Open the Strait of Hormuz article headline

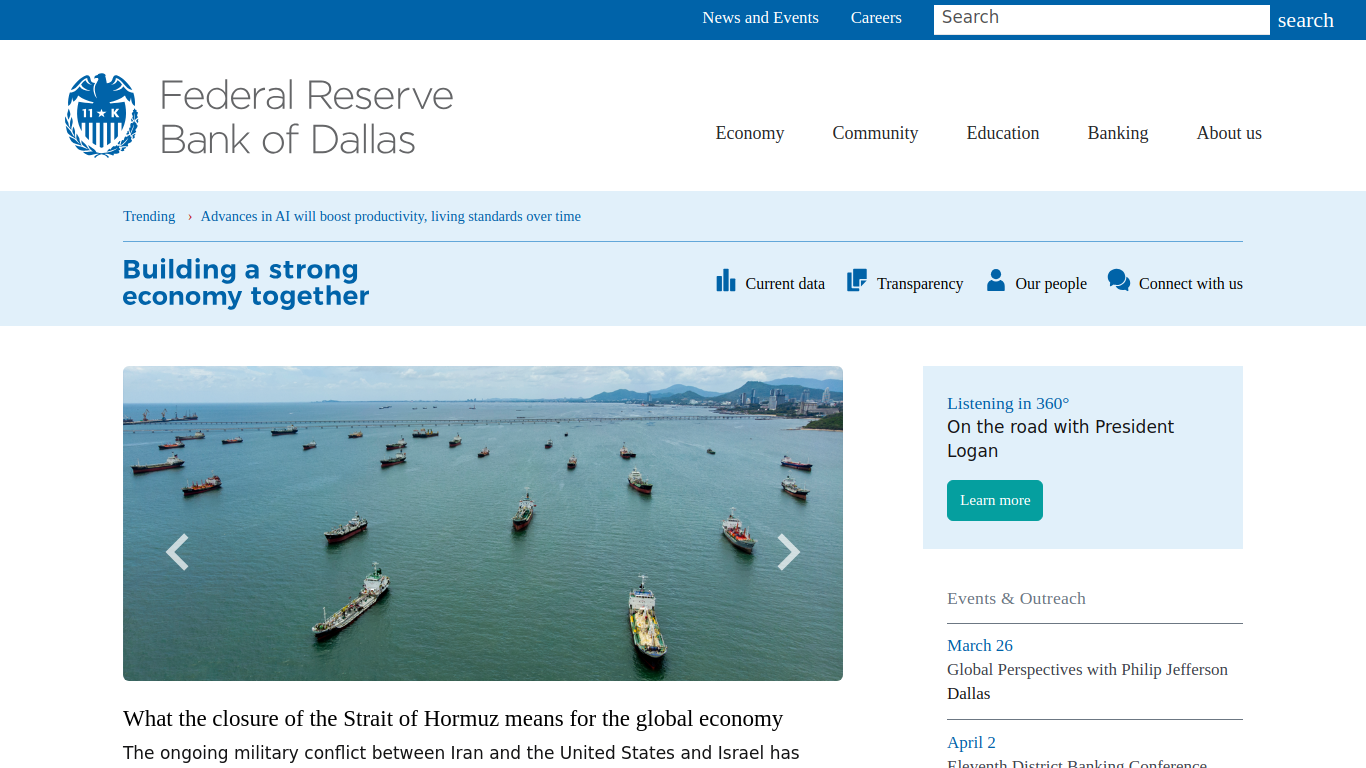453,719
